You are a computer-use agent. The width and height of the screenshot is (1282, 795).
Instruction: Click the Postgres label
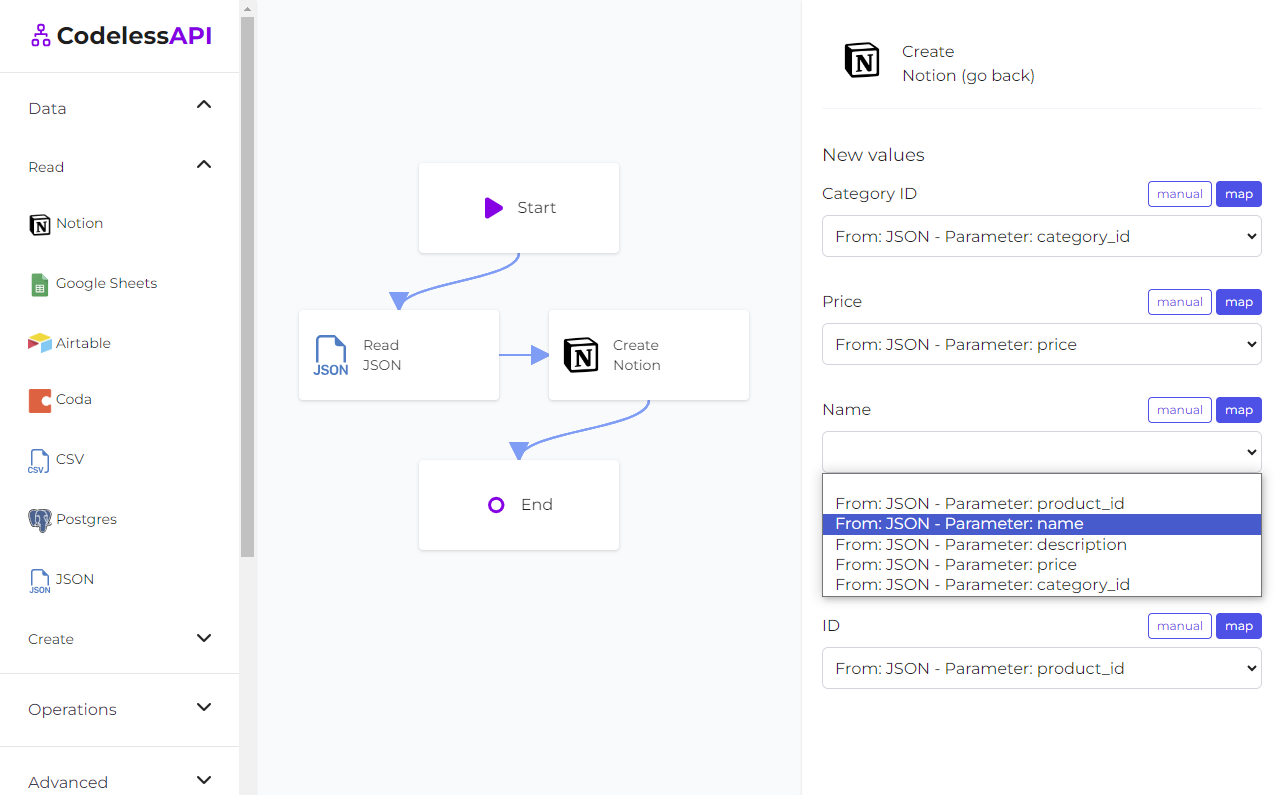pos(86,519)
